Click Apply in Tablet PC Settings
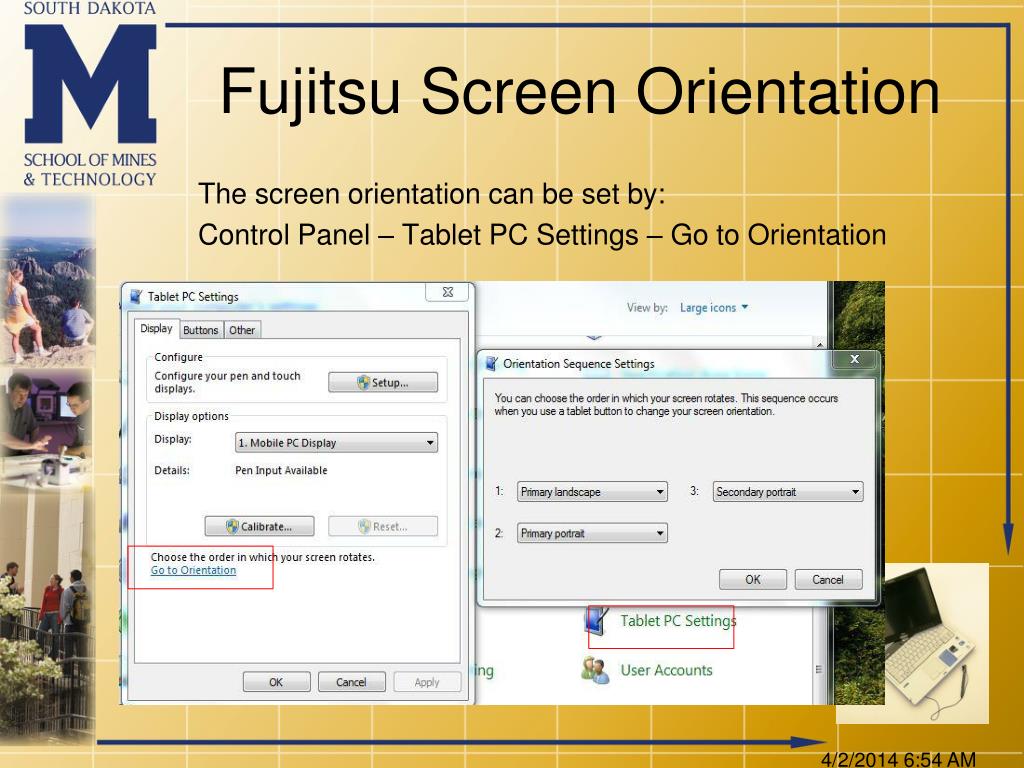Image resolution: width=1024 pixels, height=768 pixels. [427, 682]
